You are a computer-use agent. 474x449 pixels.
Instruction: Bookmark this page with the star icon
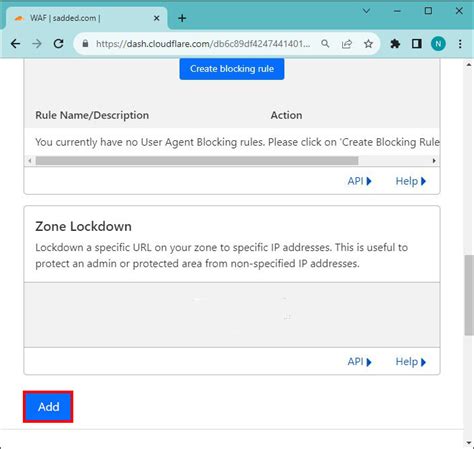pyautogui.click(x=368, y=44)
